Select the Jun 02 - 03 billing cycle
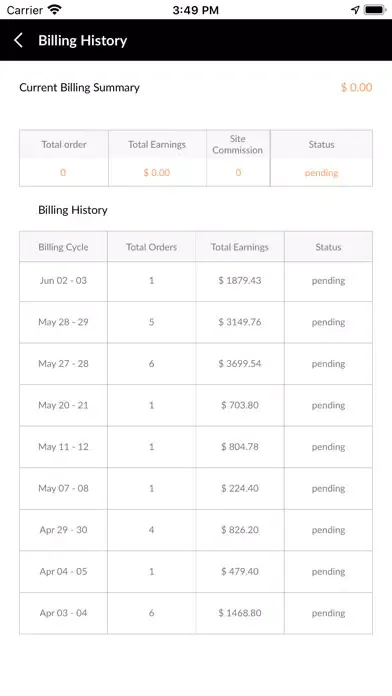 [x=63, y=281]
